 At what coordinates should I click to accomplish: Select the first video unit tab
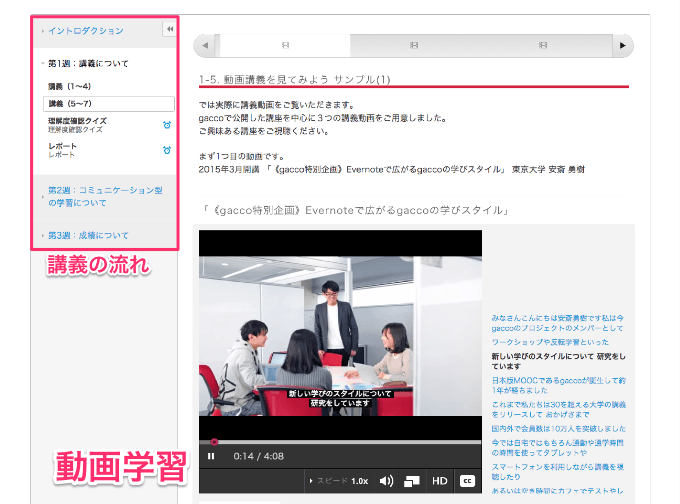[x=285, y=45]
